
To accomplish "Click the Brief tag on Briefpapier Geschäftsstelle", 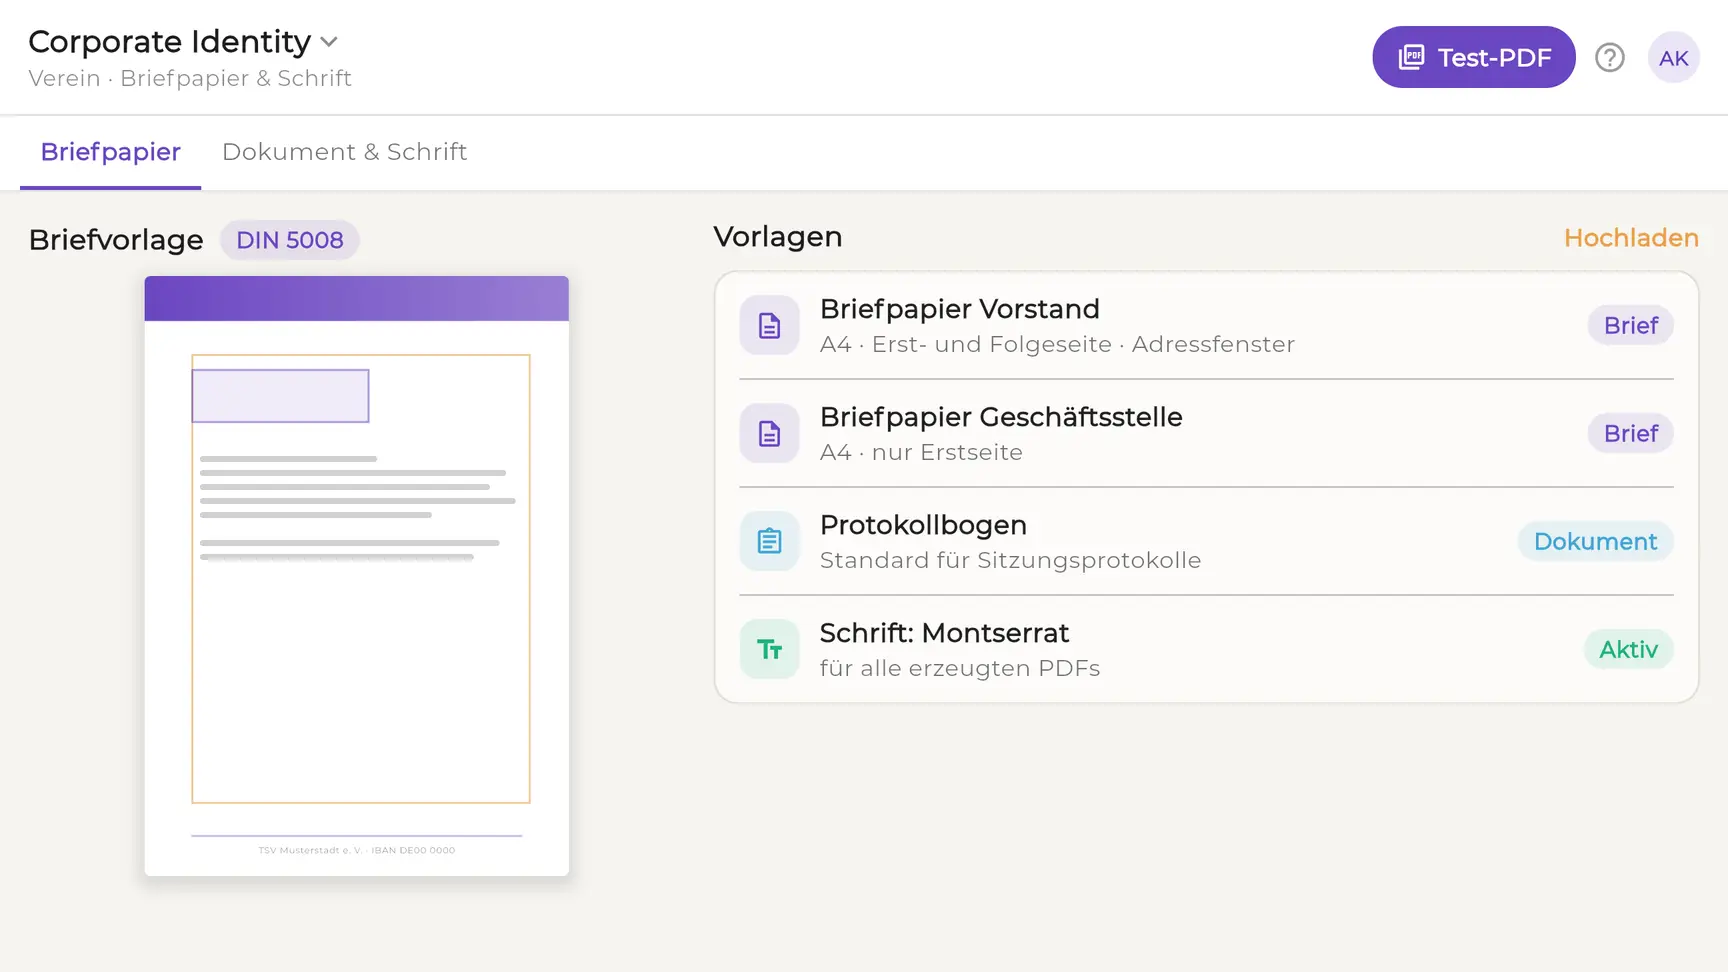I will click(1631, 433).
